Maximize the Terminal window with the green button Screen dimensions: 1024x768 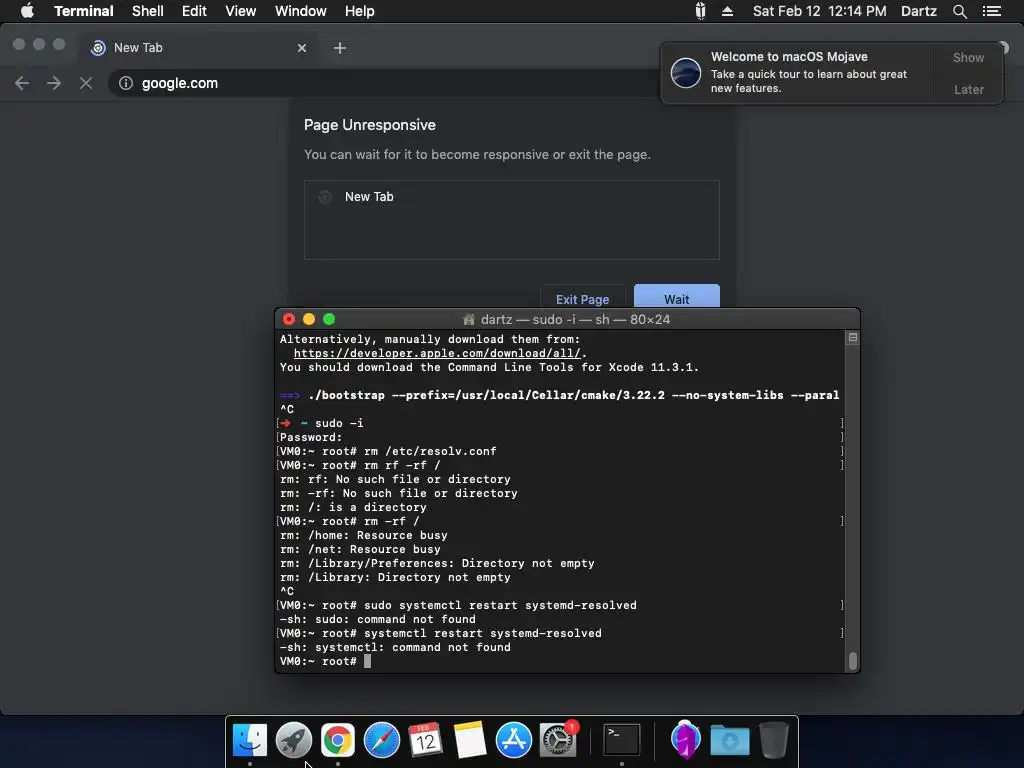329,319
